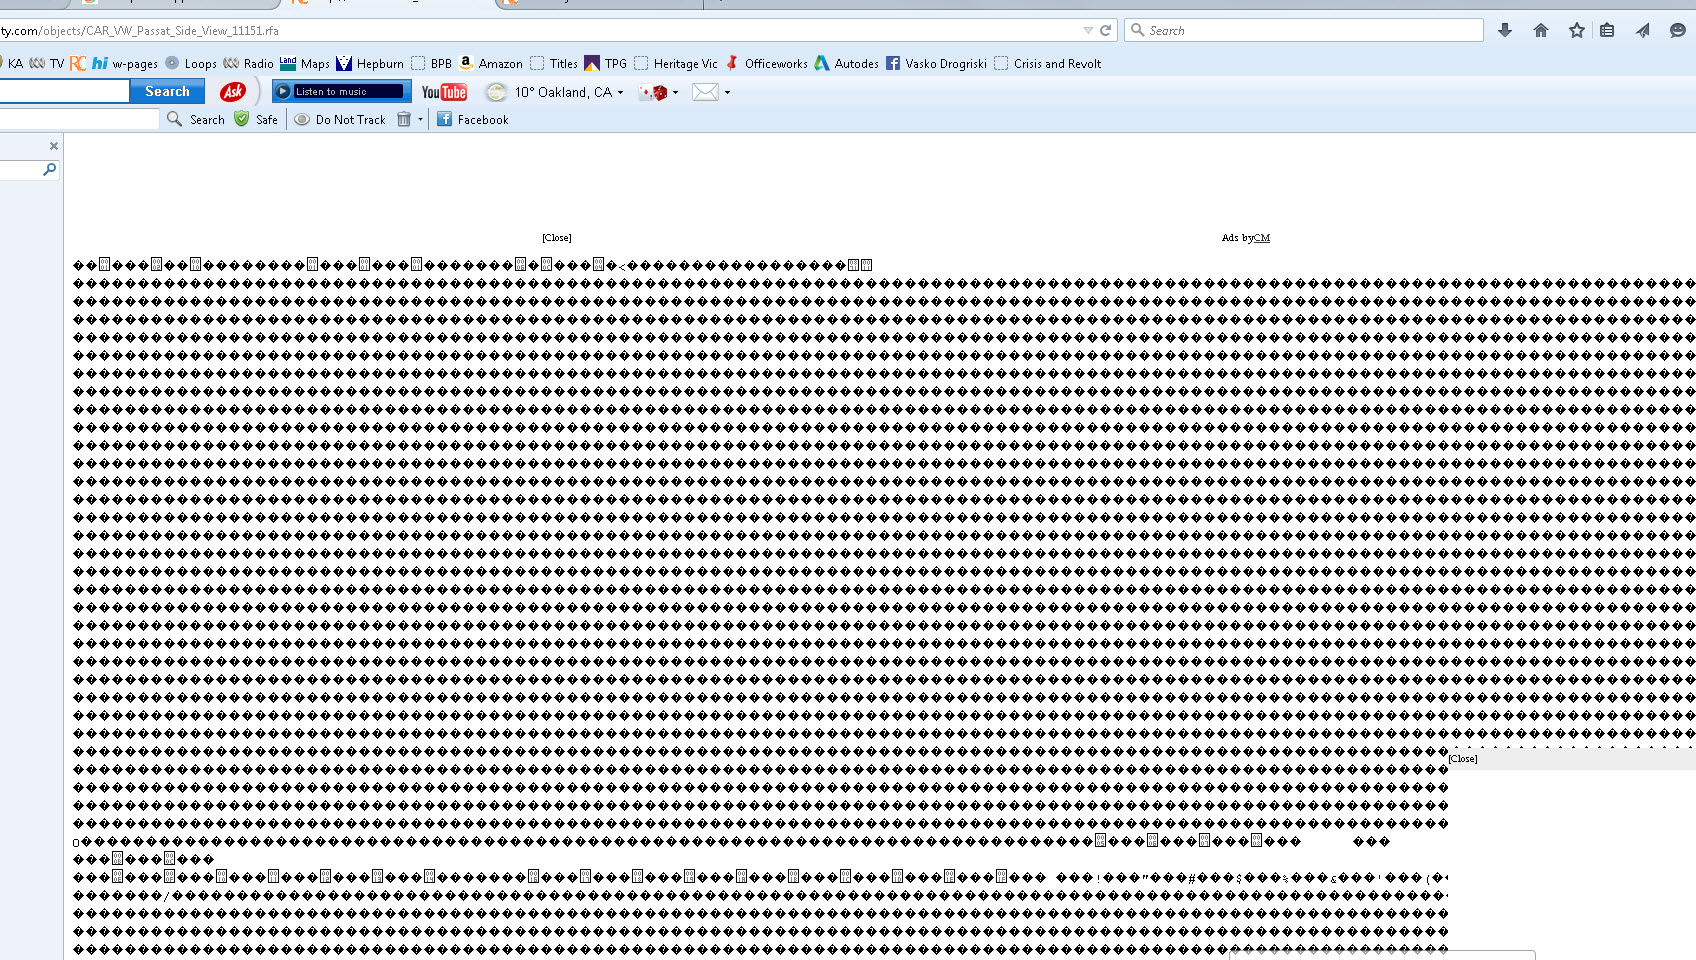1696x960 pixels.
Task: Open the BPB bookmark
Action: pyautogui.click(x=432, y=63)
